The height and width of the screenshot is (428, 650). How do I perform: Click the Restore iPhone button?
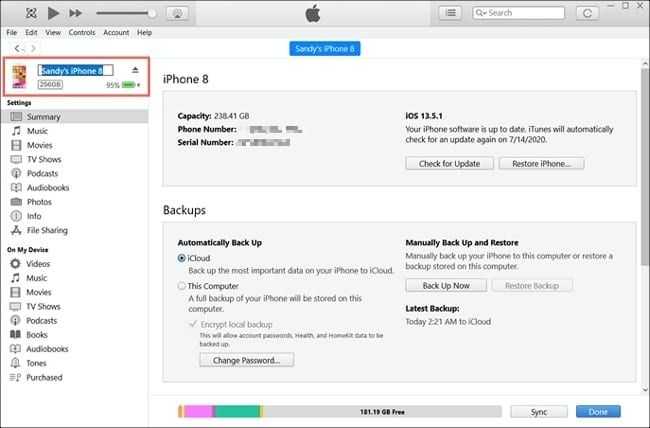tap(541, 163)
